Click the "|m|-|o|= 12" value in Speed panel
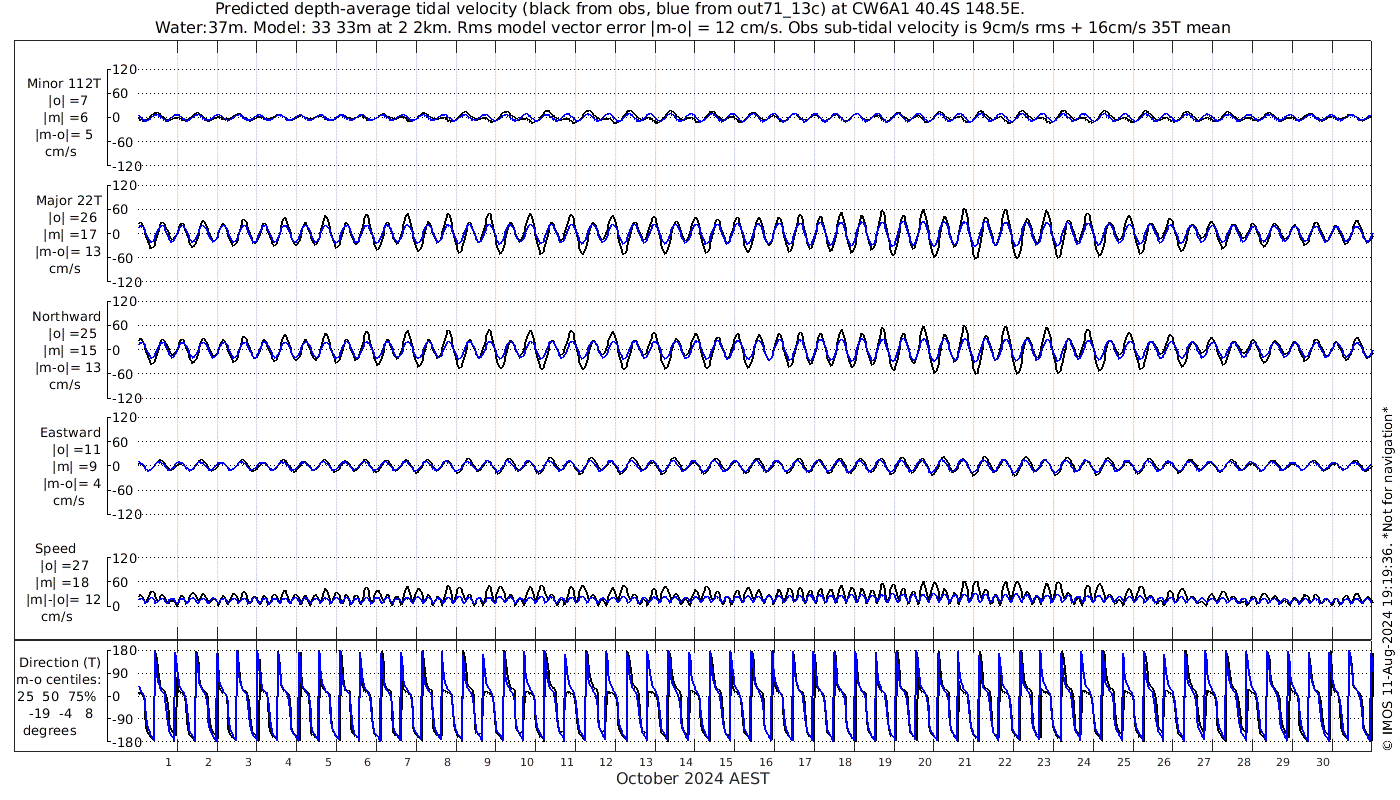Viewport: 1400px width, 800px height. (64, 600)
